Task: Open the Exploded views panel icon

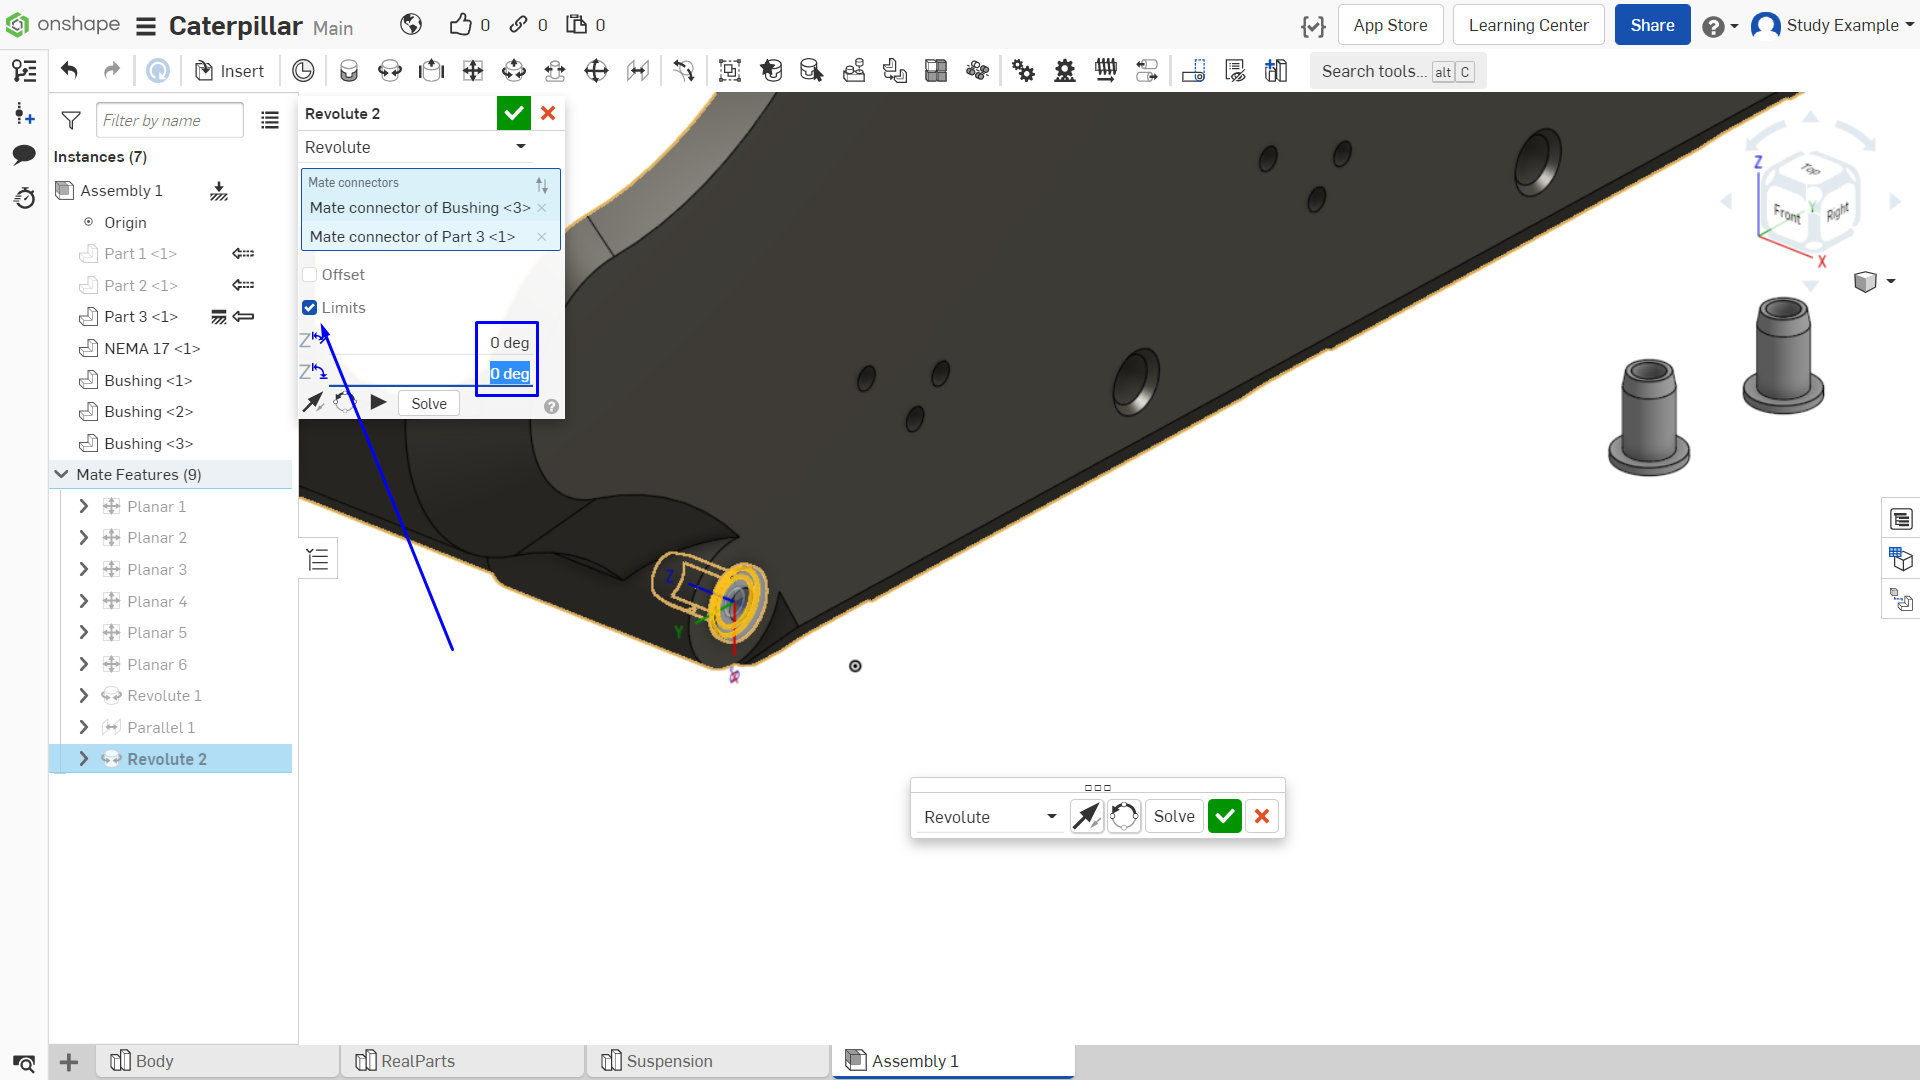Action: (1901, 601)
